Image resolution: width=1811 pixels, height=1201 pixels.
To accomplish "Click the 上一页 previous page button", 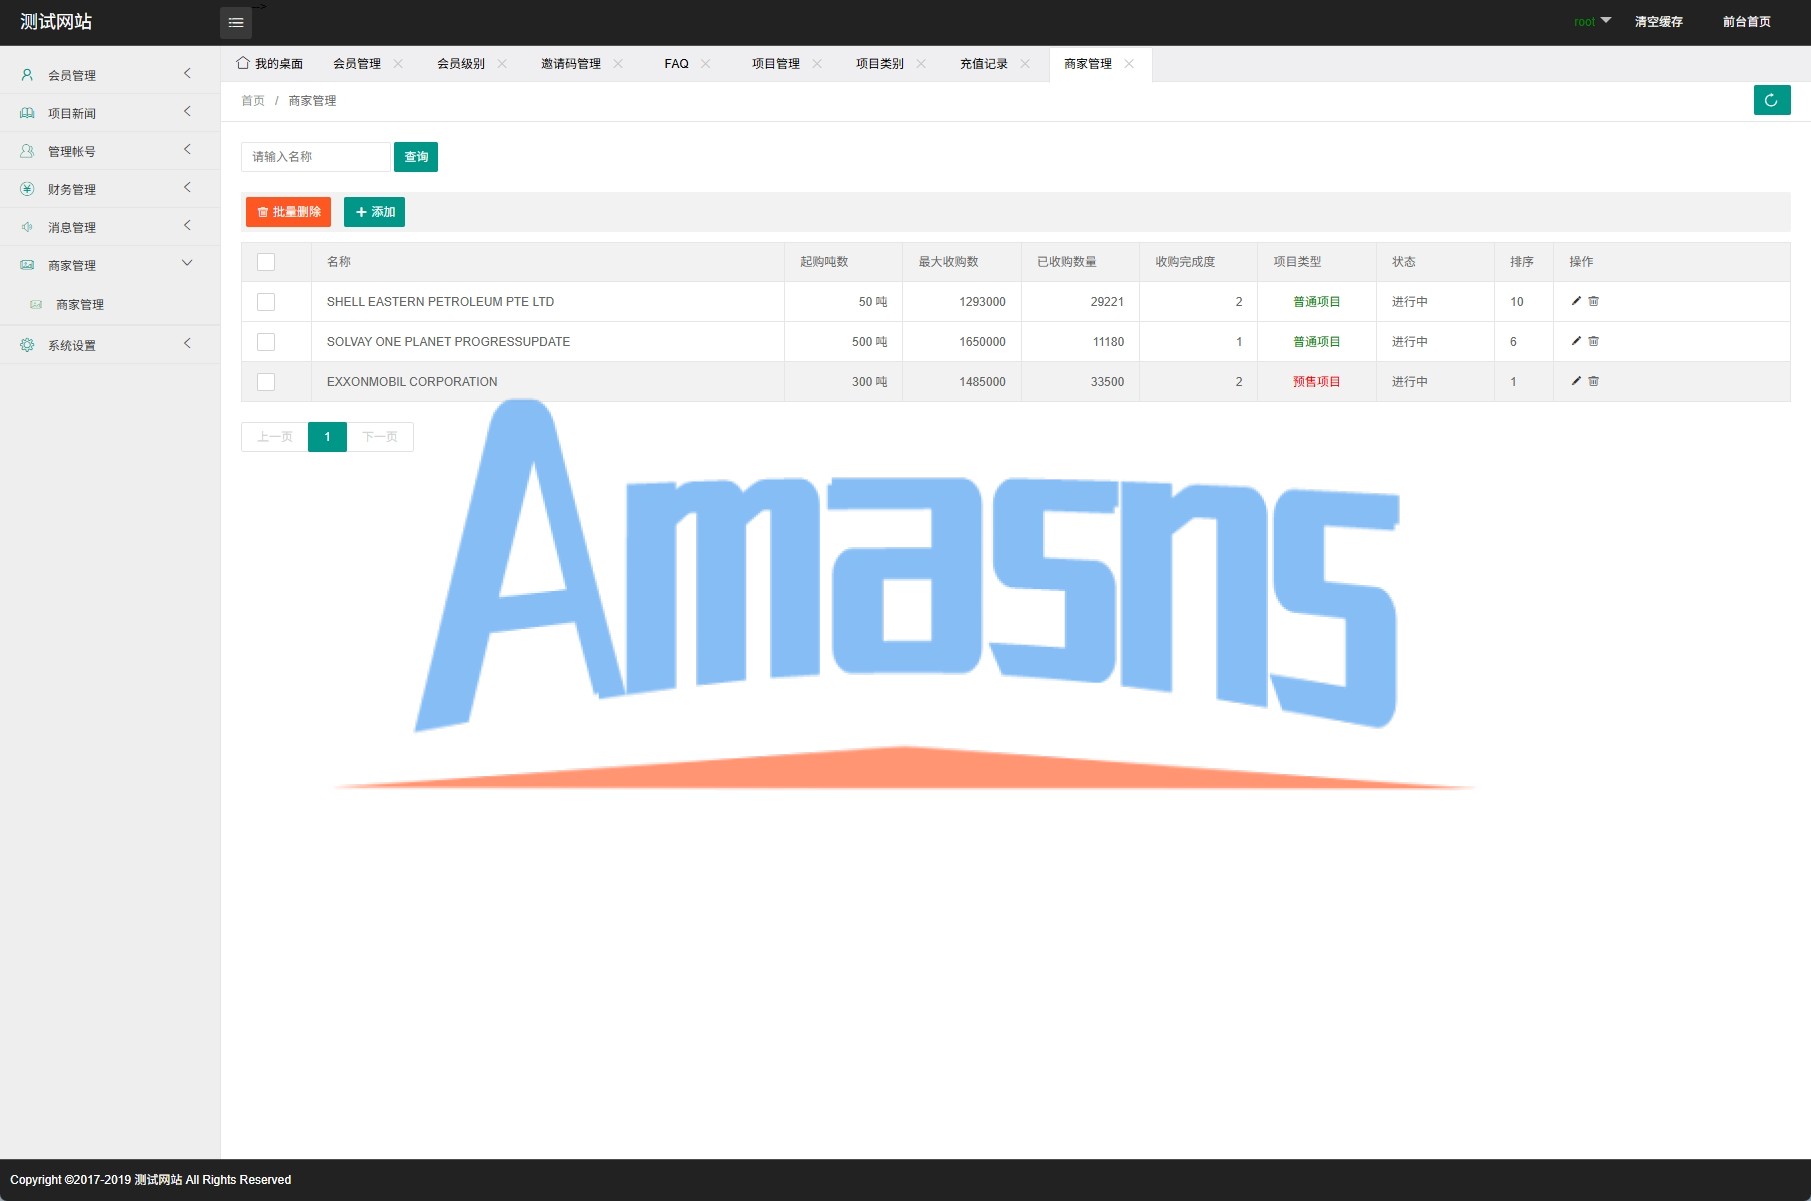I will pyautogui.click(x=275, y=437).
